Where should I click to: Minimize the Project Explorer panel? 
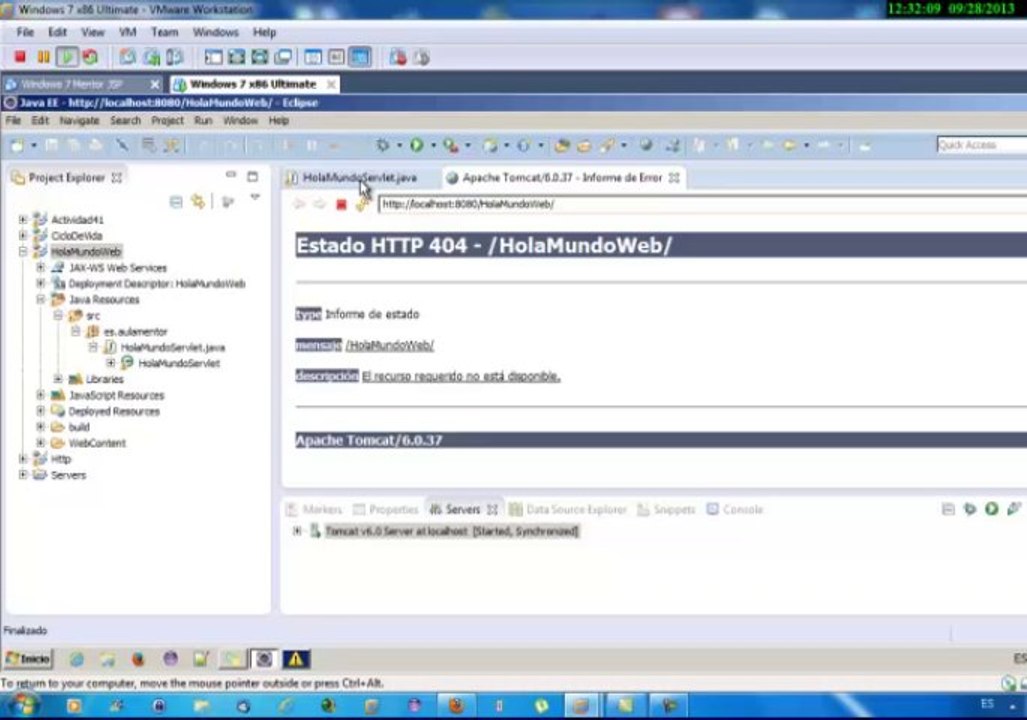[231, 175]
